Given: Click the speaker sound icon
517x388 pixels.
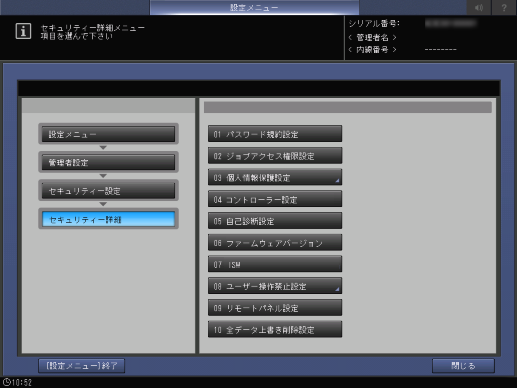Looking at the screenshot, I should (x=479, y=7).
